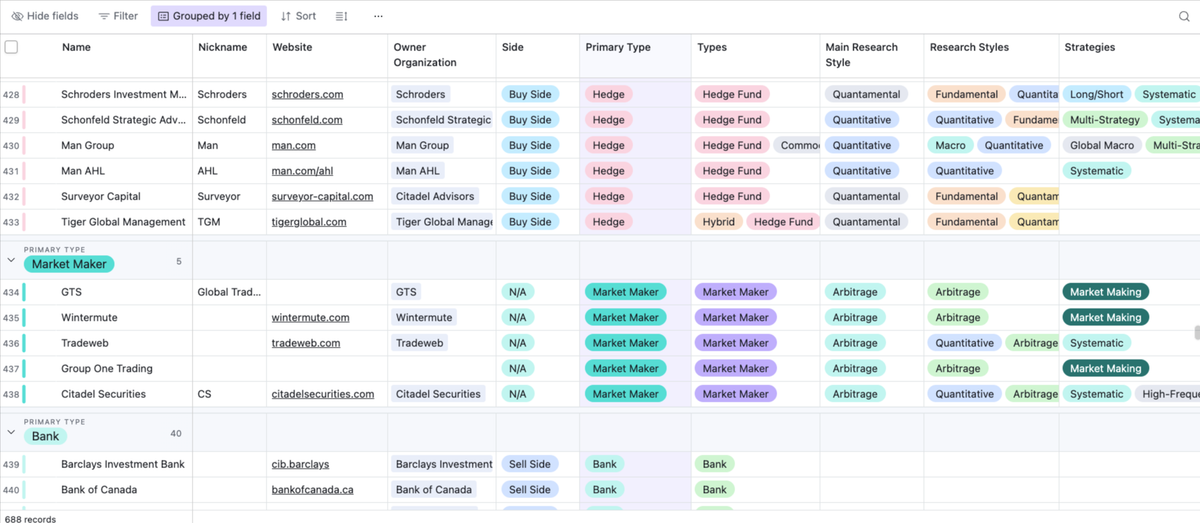Collapse the Bank group
This screenshot has height=523, width=1200.
coord(11,432)
